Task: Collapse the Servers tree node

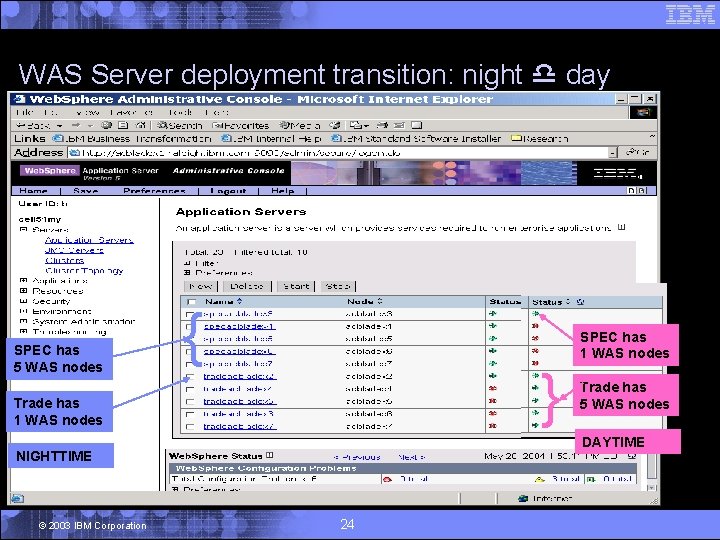Action: click(x=23, y=230)
